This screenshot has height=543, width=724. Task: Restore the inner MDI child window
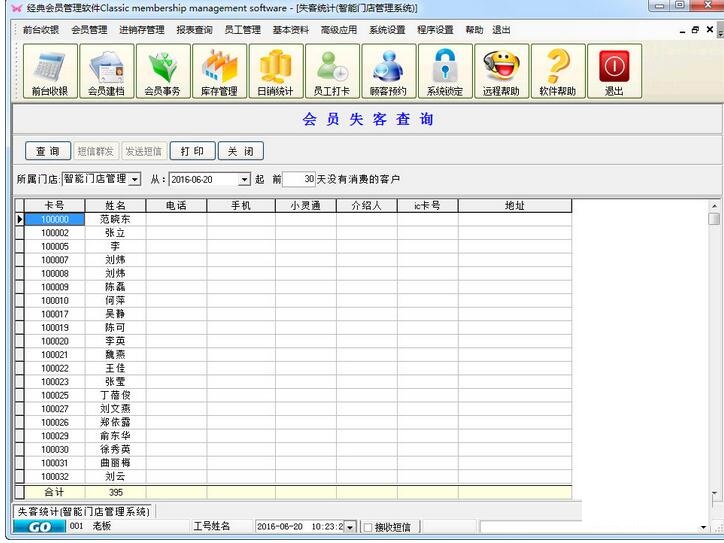coord(695,30)
